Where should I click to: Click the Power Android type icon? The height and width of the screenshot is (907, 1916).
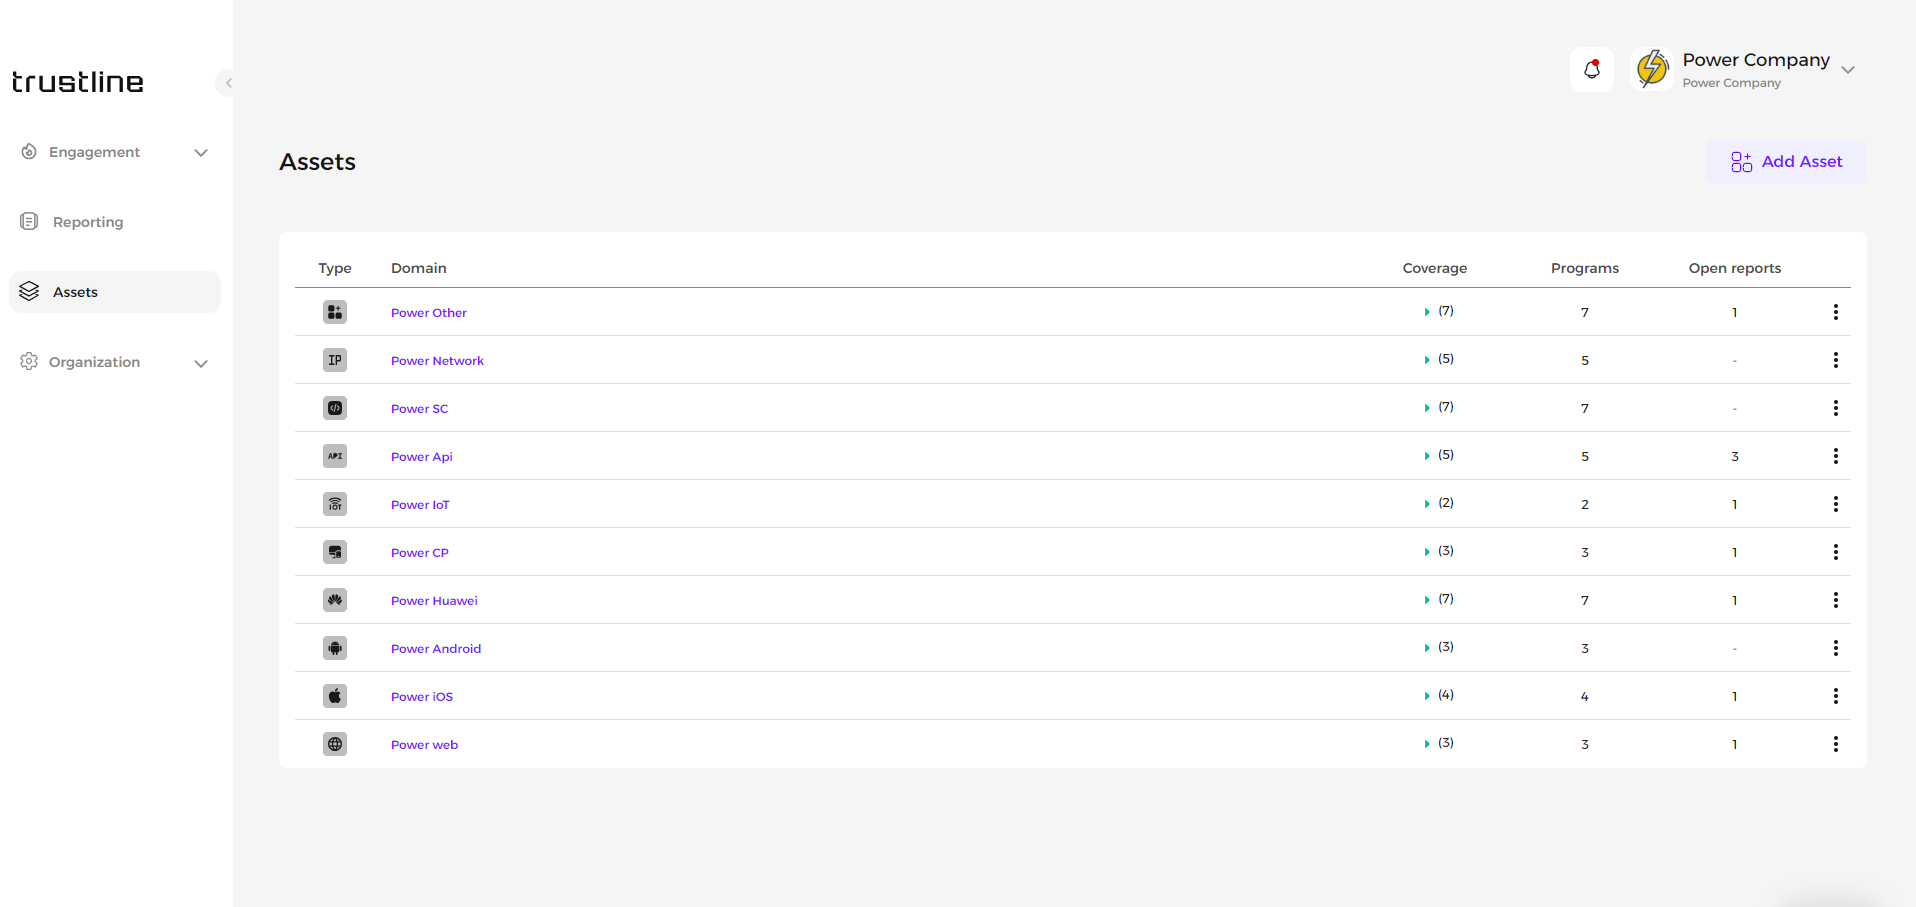click(x=335, y=648)
